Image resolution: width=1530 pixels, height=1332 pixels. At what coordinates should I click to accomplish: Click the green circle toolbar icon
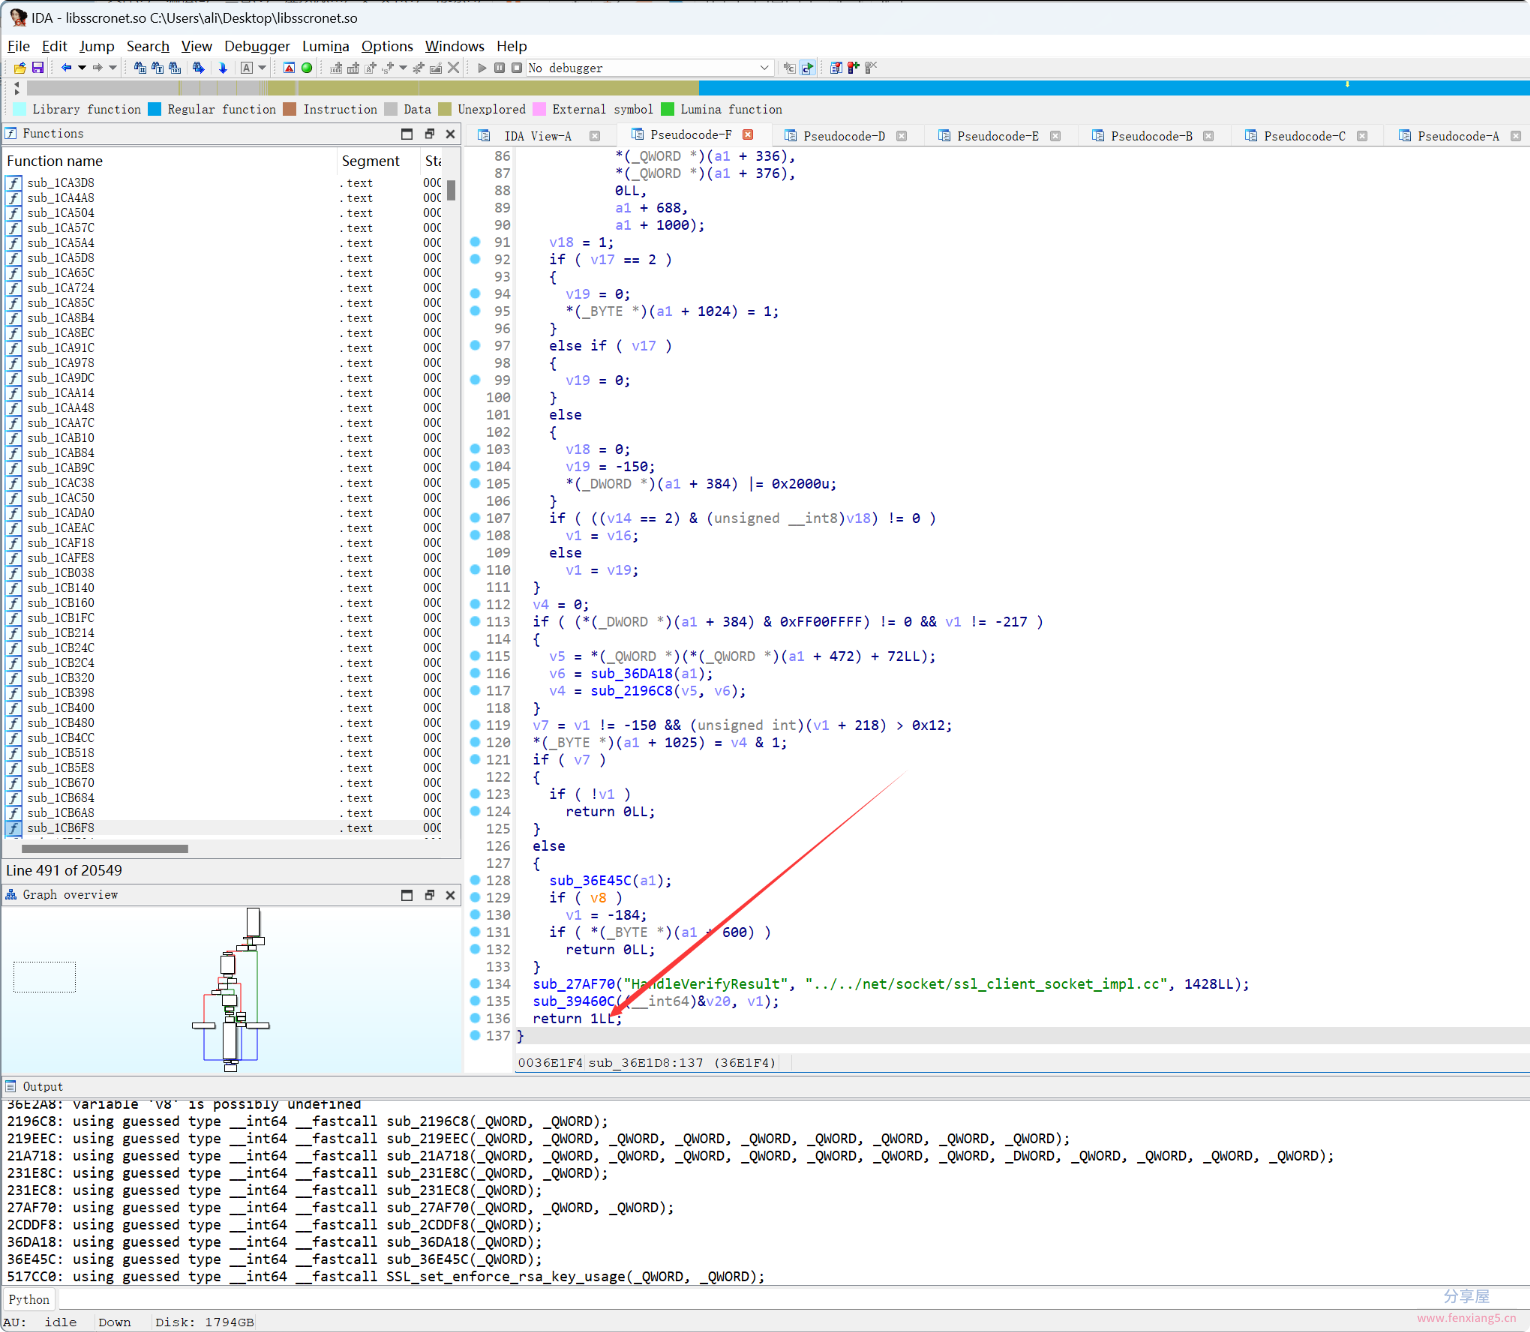307,68
